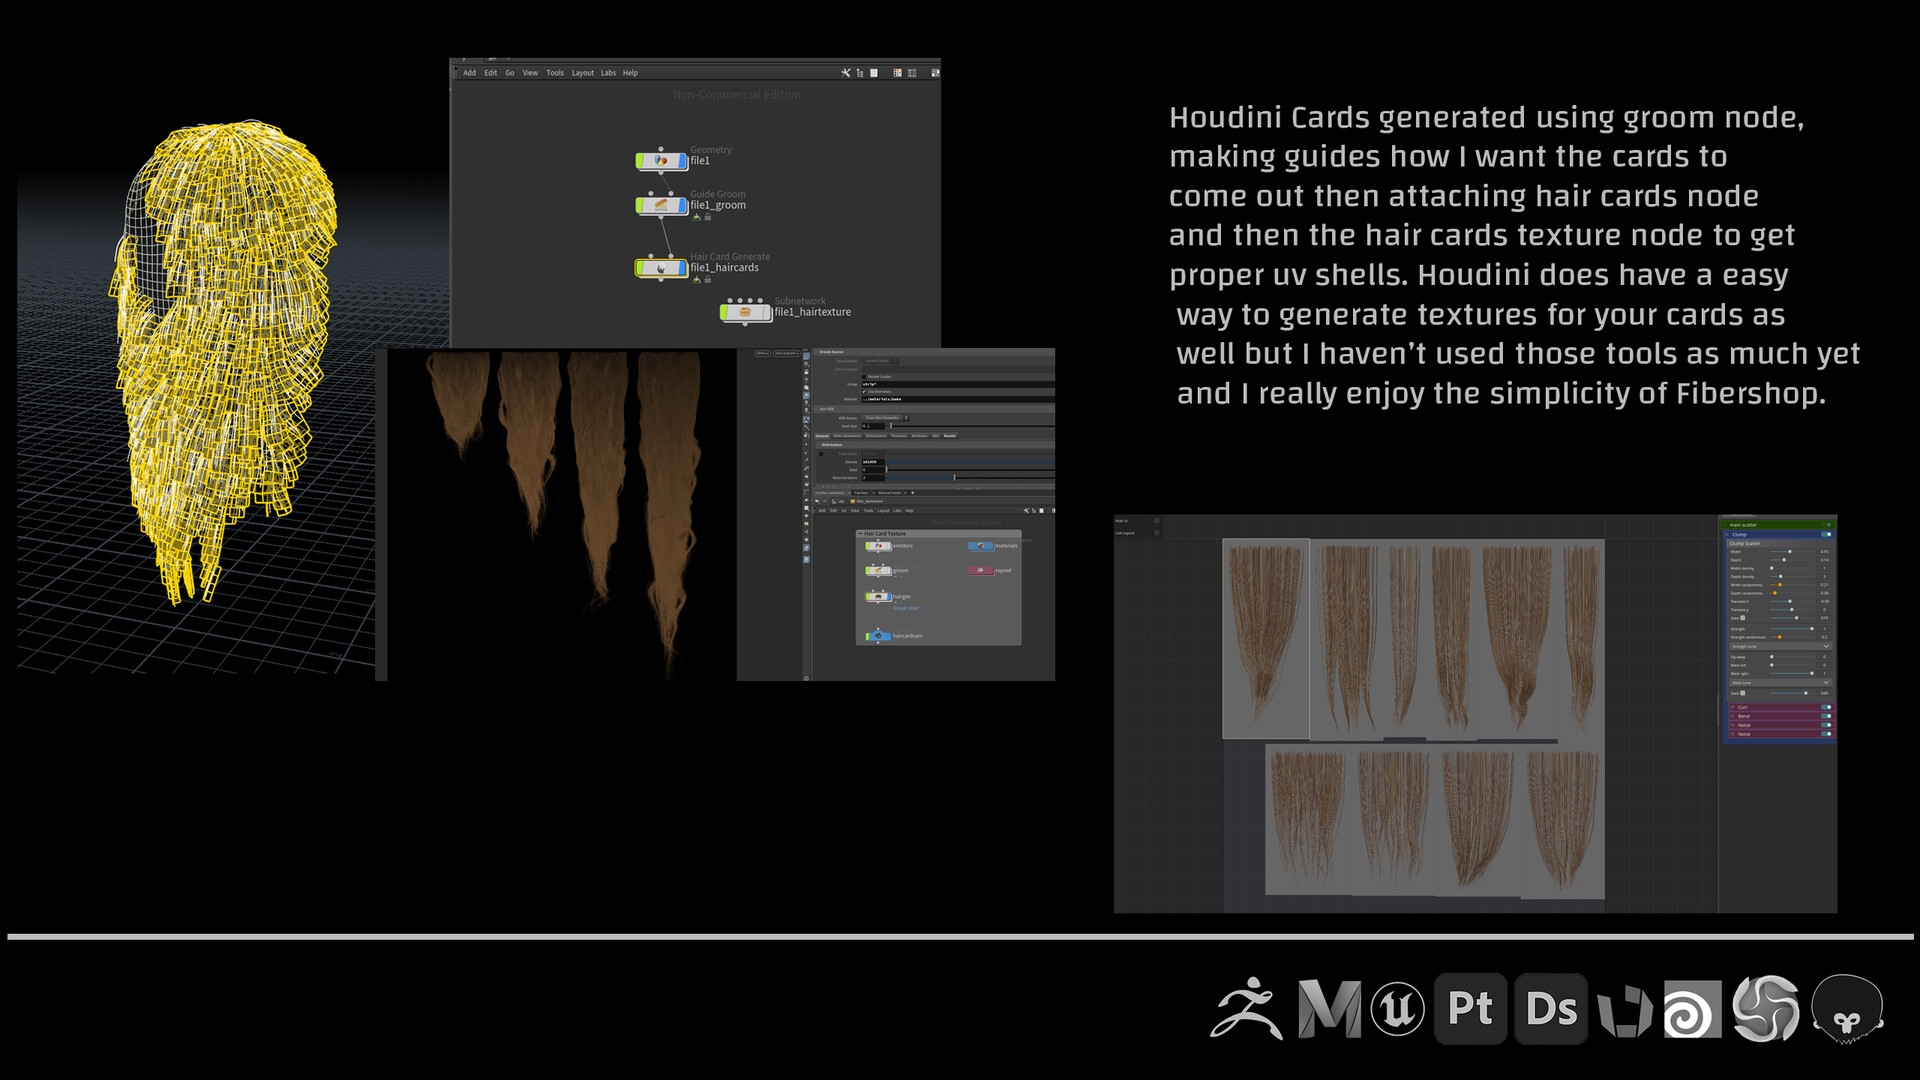Open the color palette icon in network toolbar

coord(897,72)
